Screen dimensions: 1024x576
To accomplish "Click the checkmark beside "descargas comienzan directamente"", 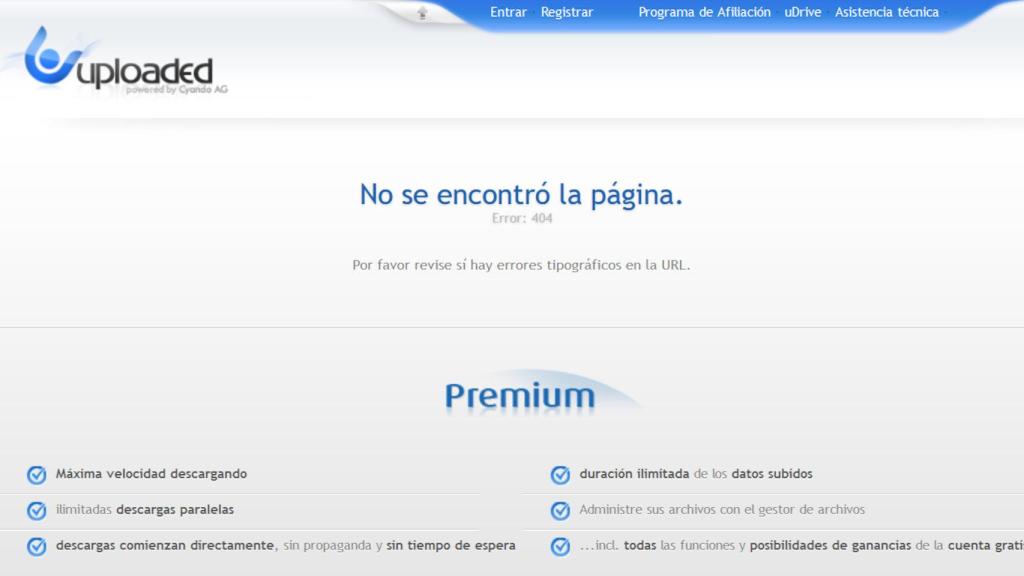I will [34, 545].
